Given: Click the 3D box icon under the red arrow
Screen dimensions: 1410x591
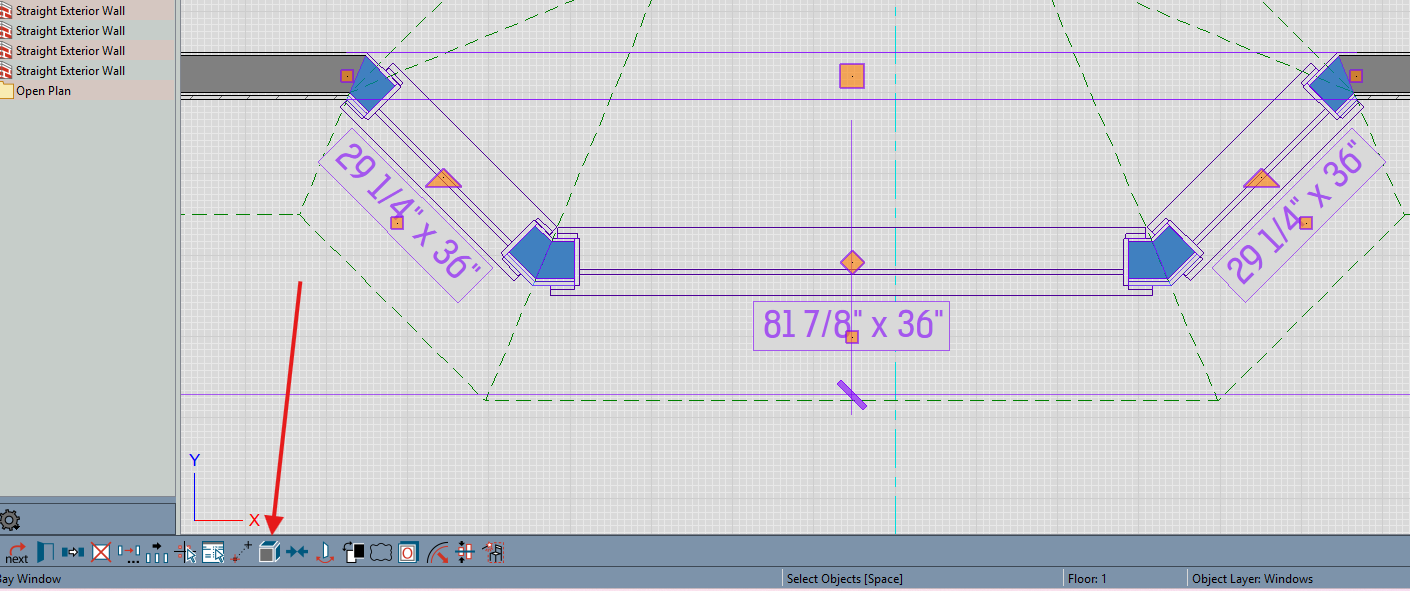Looking at the screenshot, I should pos(269,552).
